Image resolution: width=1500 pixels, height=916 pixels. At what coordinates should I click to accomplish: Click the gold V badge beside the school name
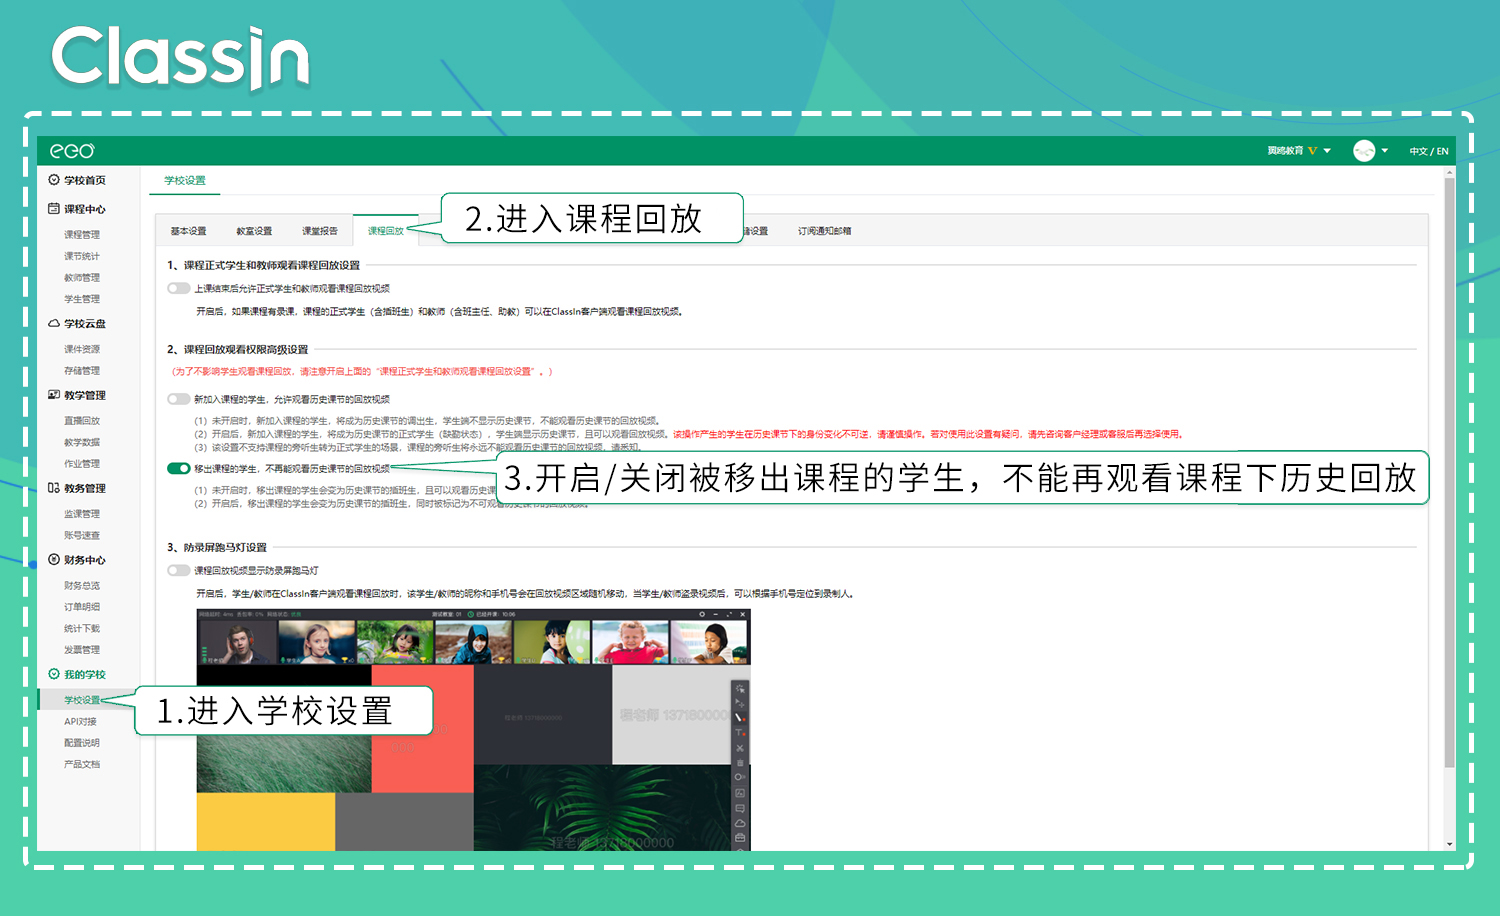[x=1312, y=151]
